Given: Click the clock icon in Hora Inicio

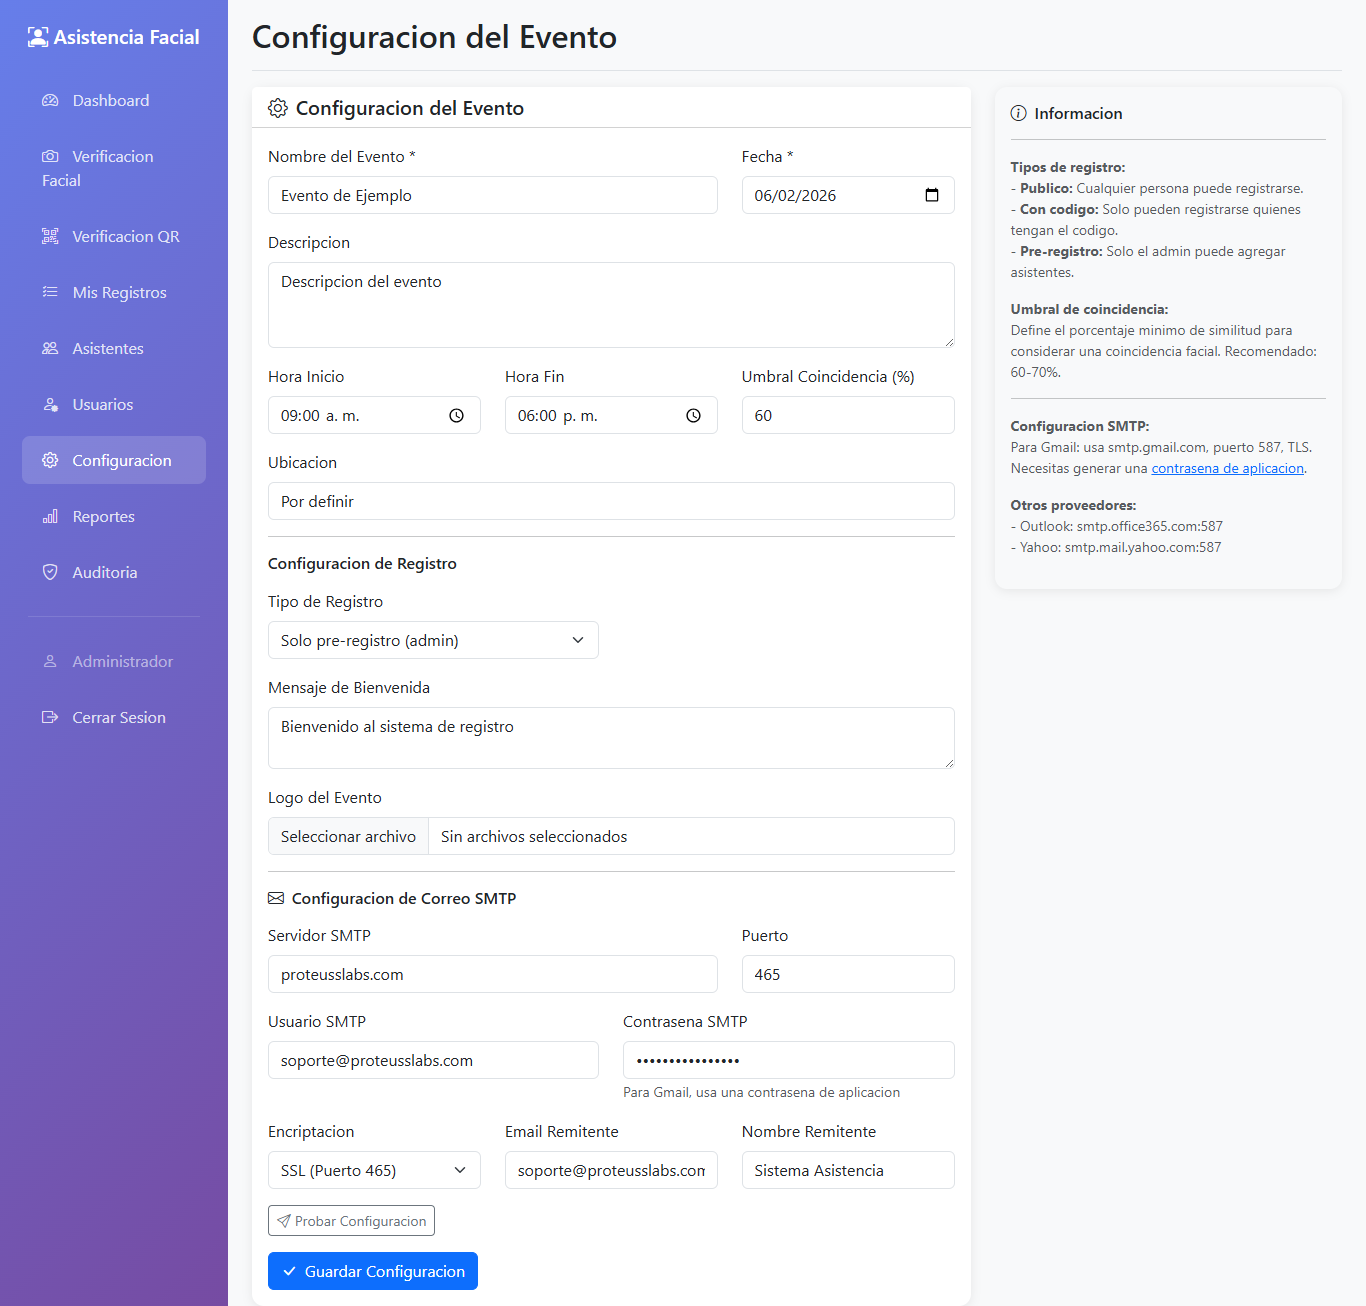Looking at the screenshot, I should (456, 416).
